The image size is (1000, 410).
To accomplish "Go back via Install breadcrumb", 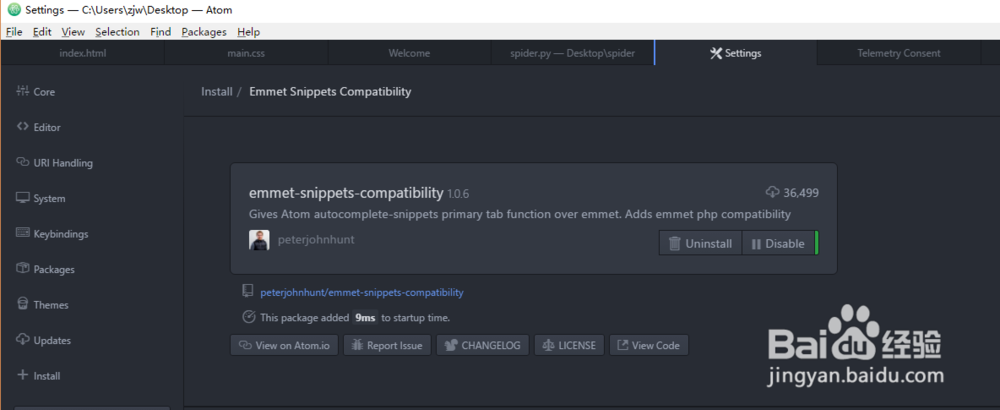I will [x=217, y=92].
